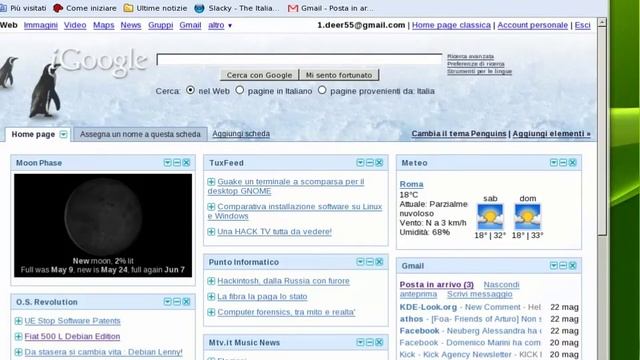Go to Immagini in top navigation
640x360 pixels.
click(40, 25)
